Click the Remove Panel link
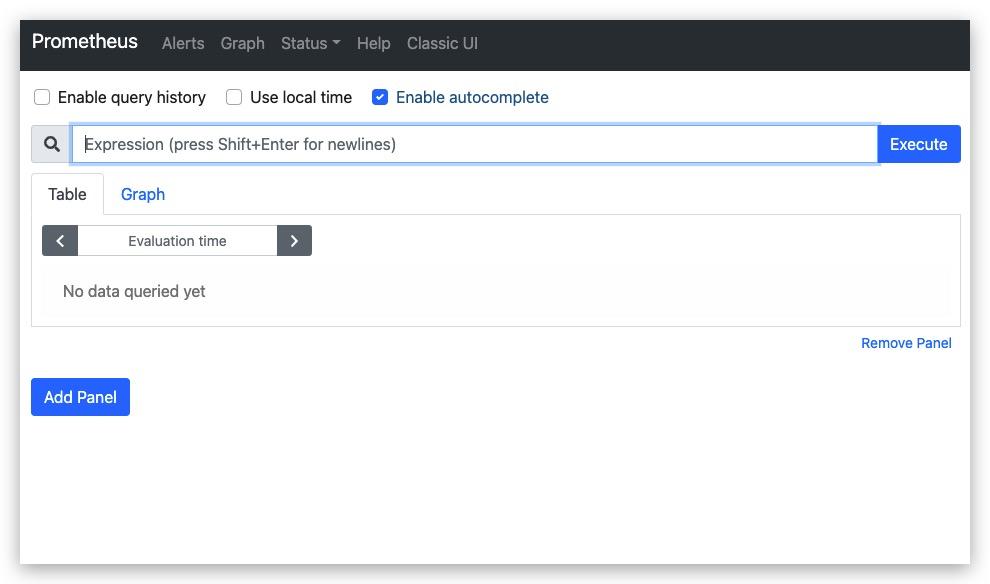Image resolution: width=990 pixels, height=584 pixels. (x=906, y=343)
